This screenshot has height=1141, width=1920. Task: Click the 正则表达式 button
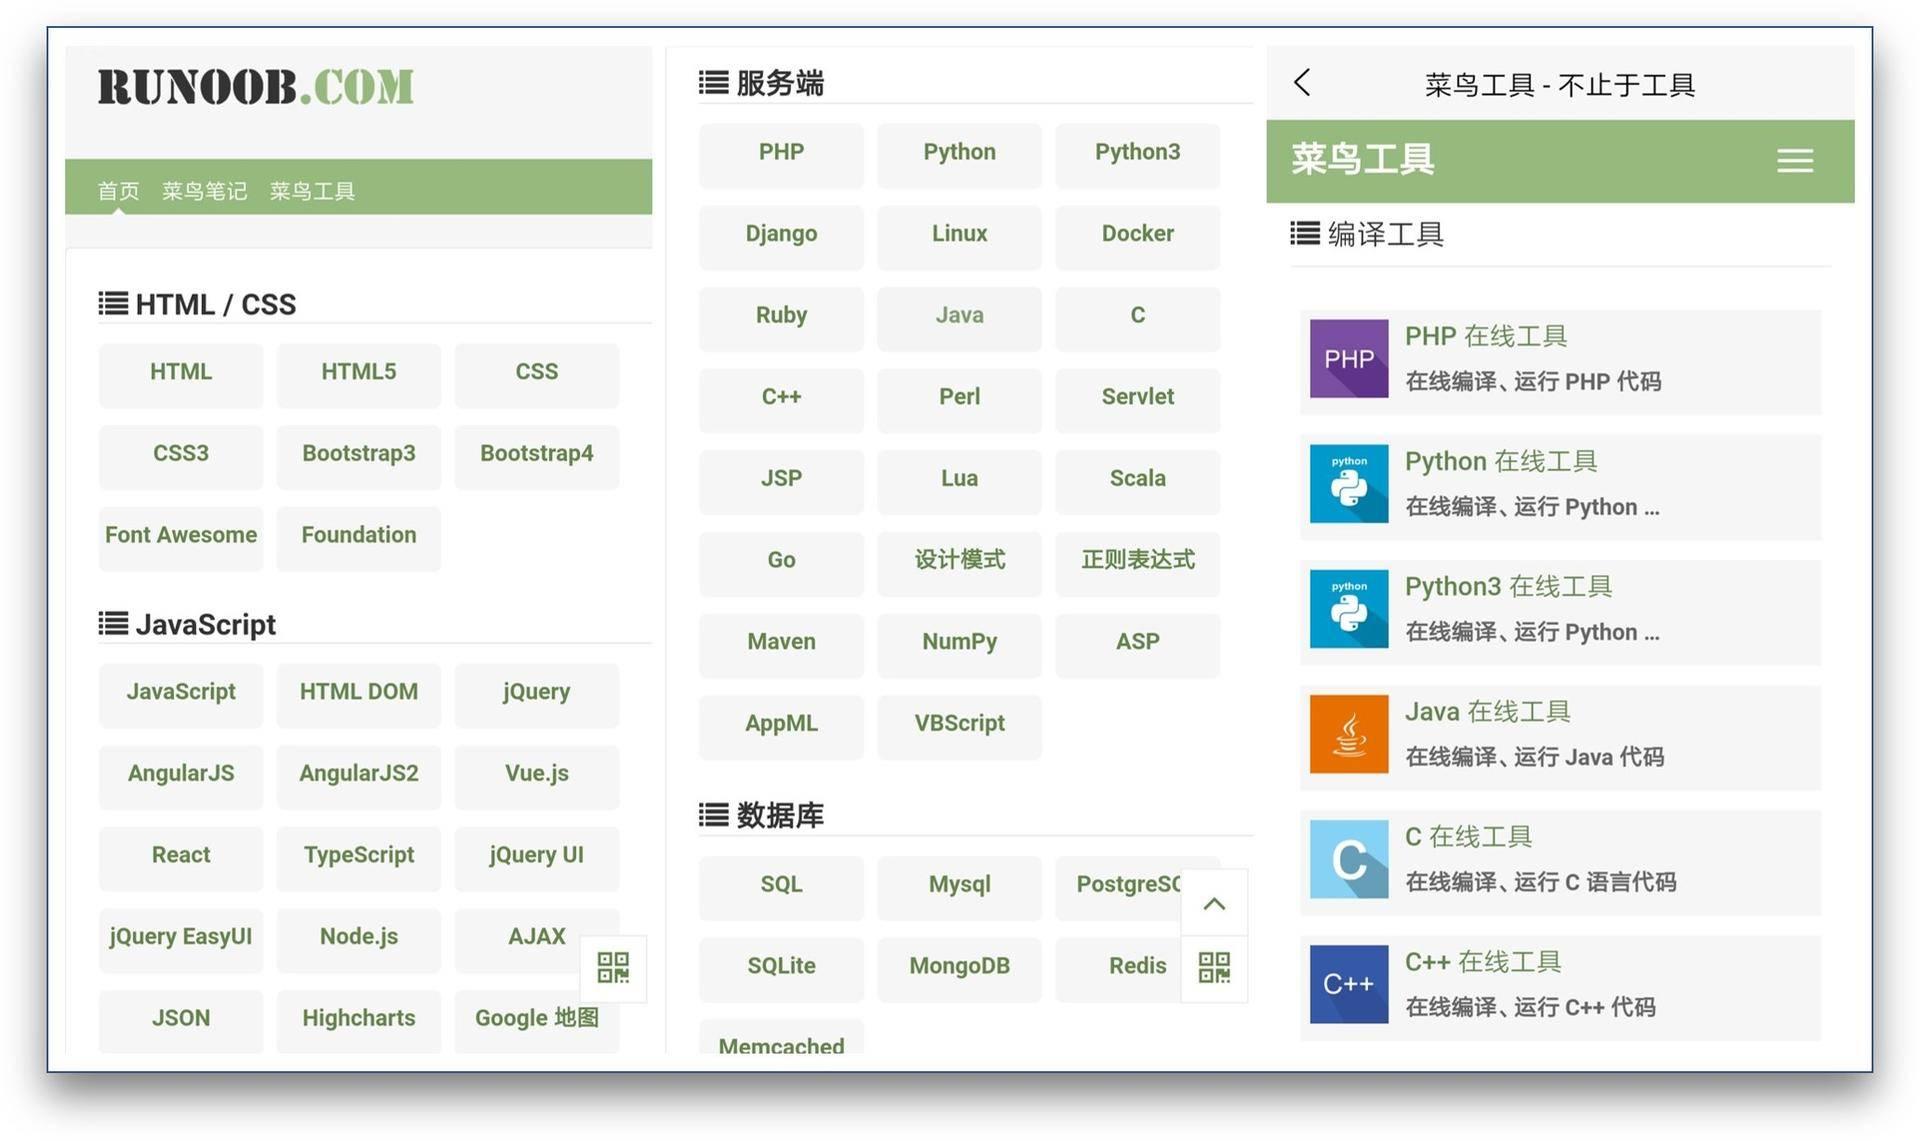point(1137,560)
